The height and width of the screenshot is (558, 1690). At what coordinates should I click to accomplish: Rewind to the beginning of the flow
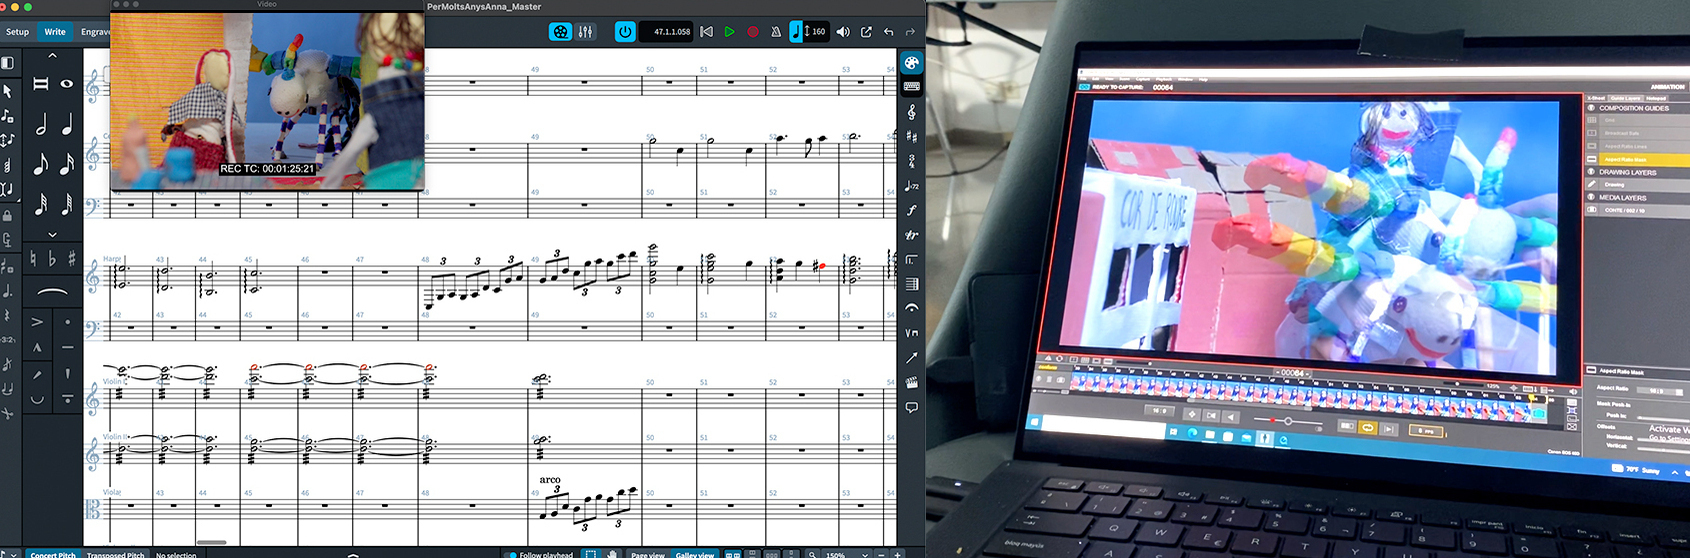(x=706, y=32)
